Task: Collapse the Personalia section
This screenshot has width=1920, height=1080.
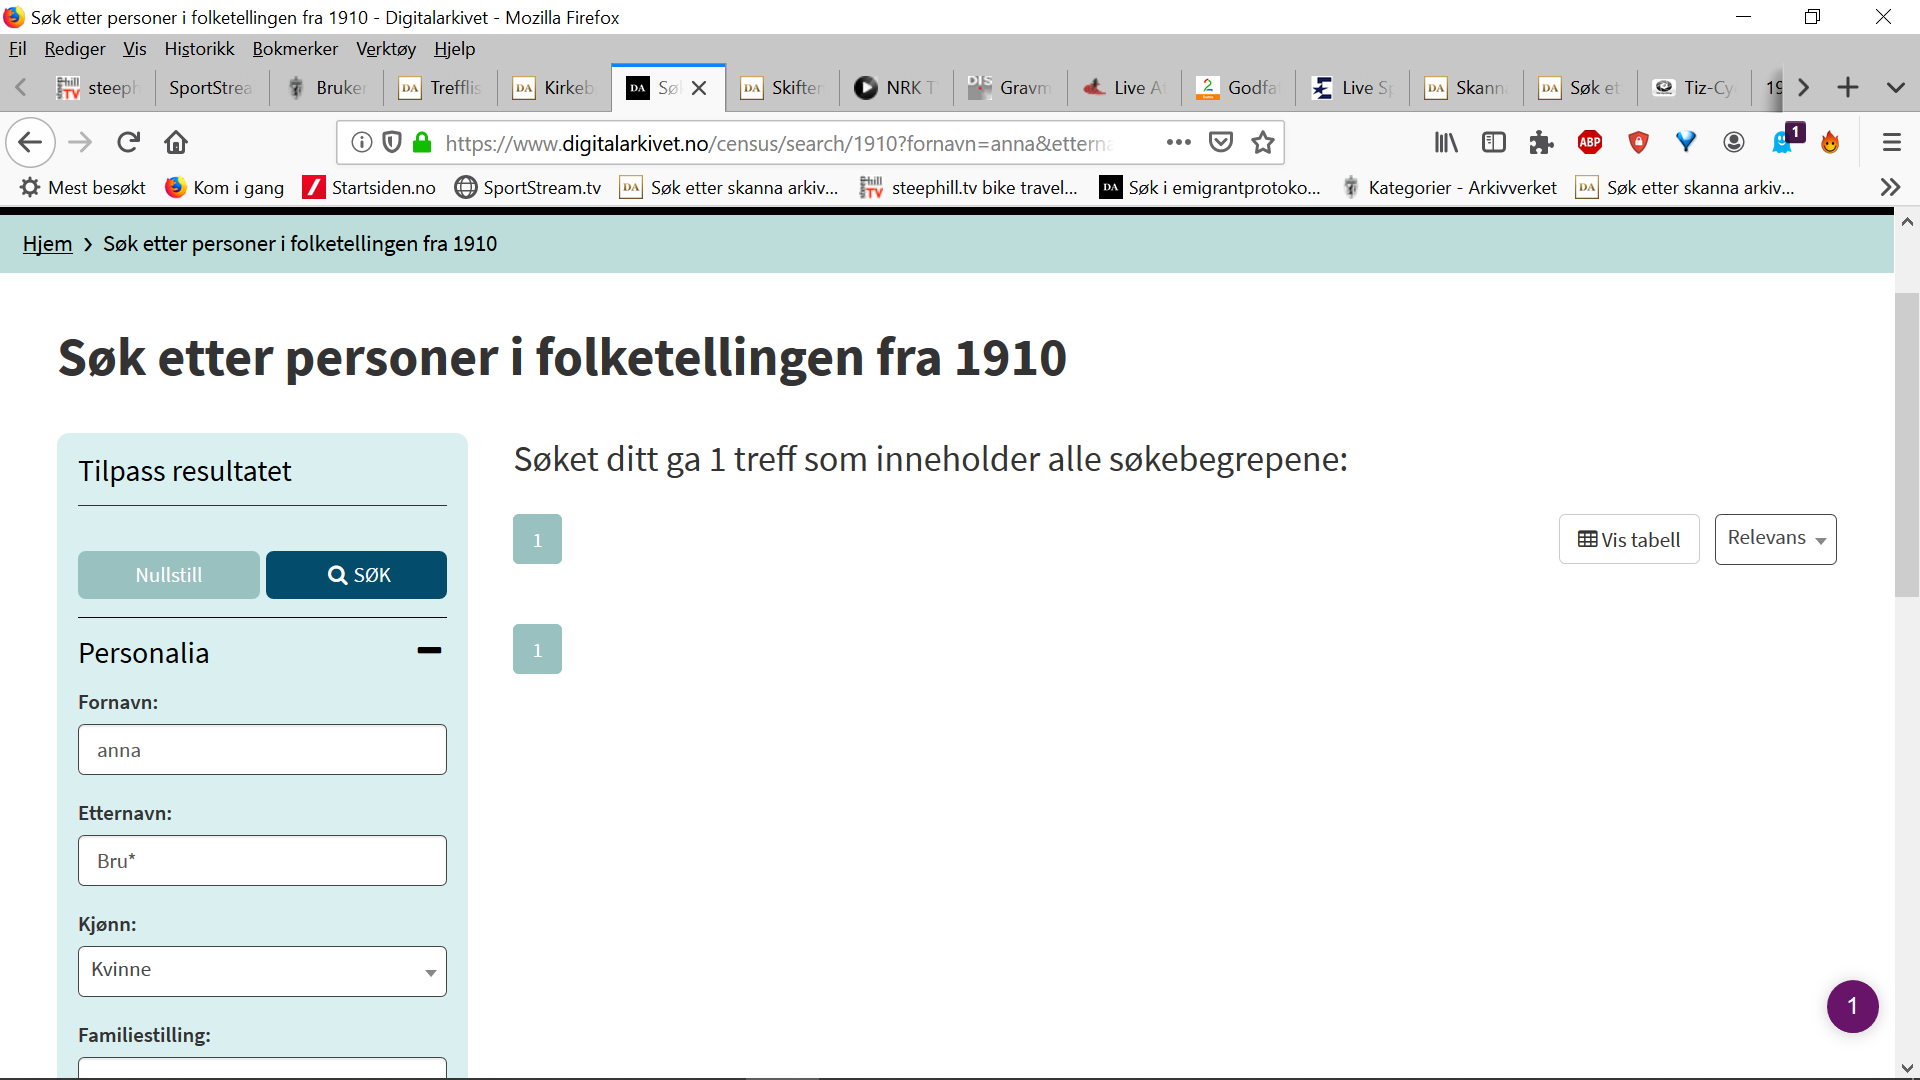Action: pyautogui.click(x=429, y=651)
